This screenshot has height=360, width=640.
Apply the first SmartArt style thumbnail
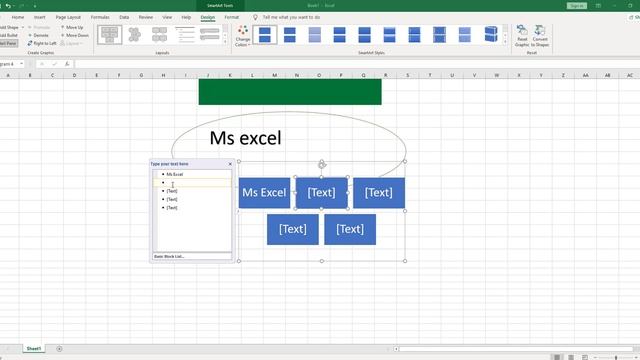click(264, 35)
